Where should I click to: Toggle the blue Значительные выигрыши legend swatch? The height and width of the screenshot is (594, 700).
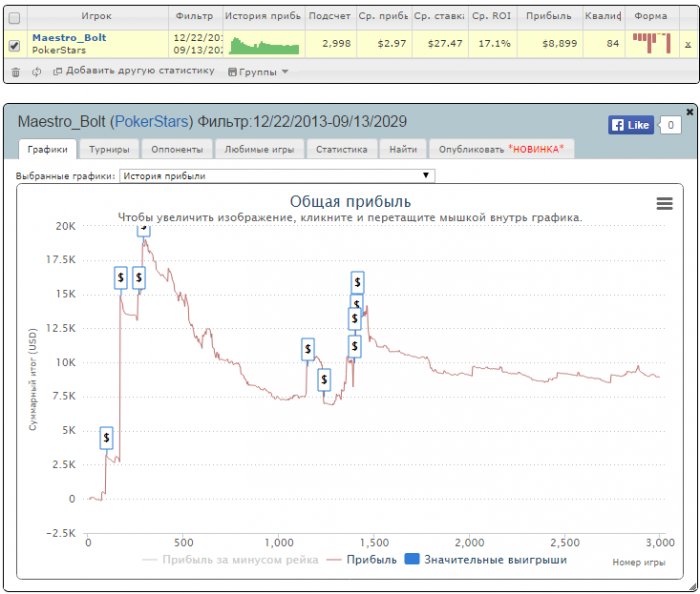[x=412, y=559]
